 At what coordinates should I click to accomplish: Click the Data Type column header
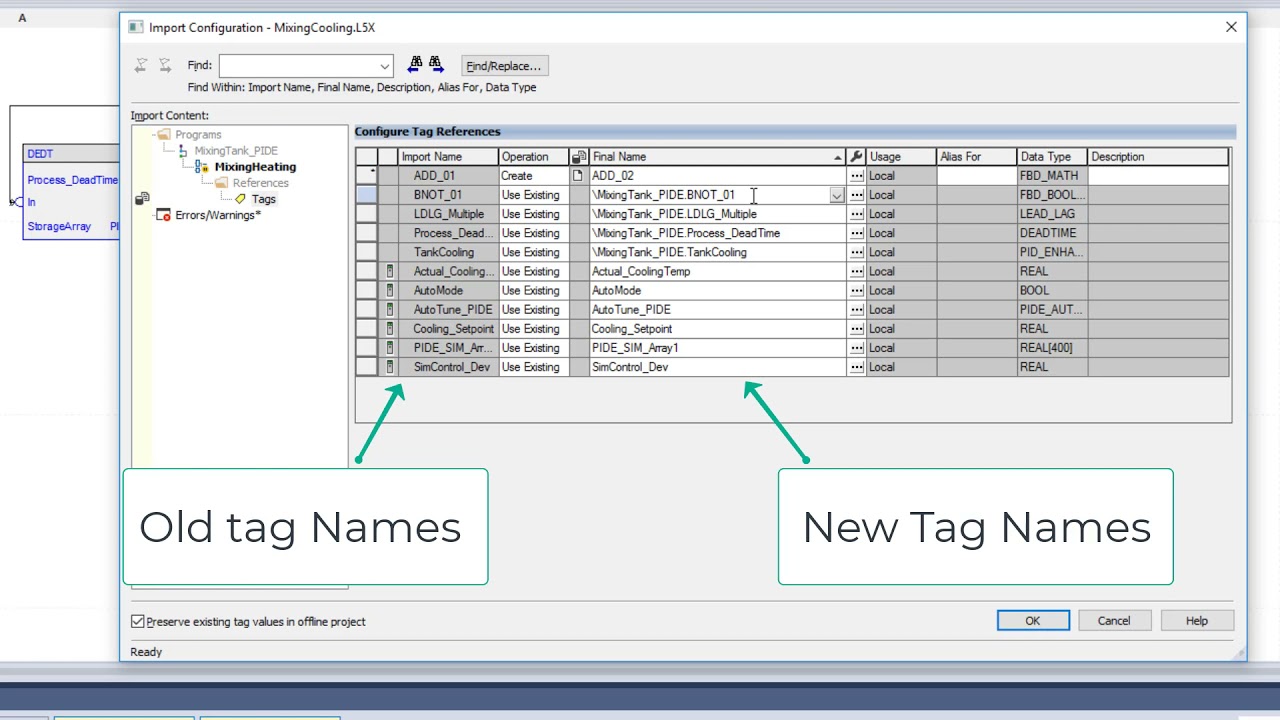click(x=1052, y=157)
